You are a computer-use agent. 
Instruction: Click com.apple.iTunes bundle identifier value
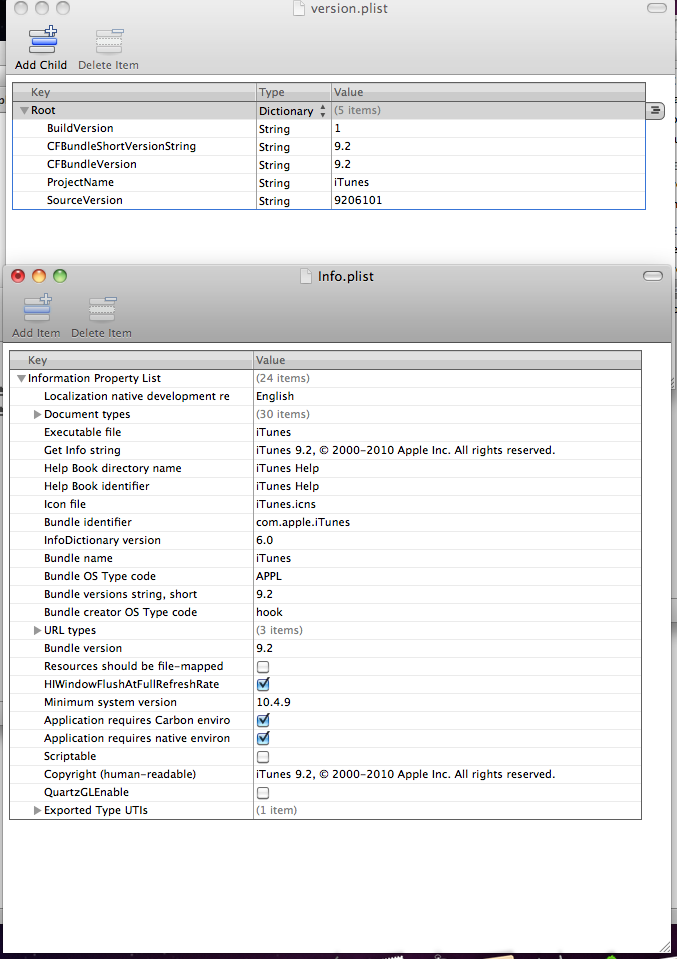pos(303,522)
